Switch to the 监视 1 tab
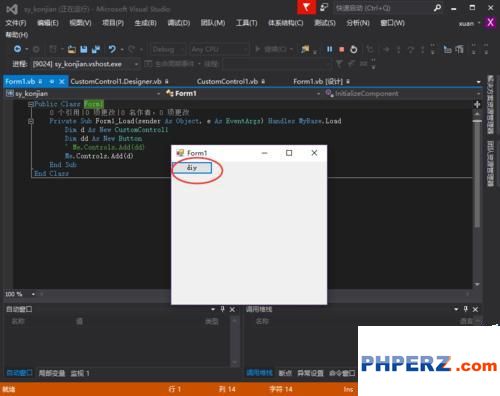 point(80,373)
